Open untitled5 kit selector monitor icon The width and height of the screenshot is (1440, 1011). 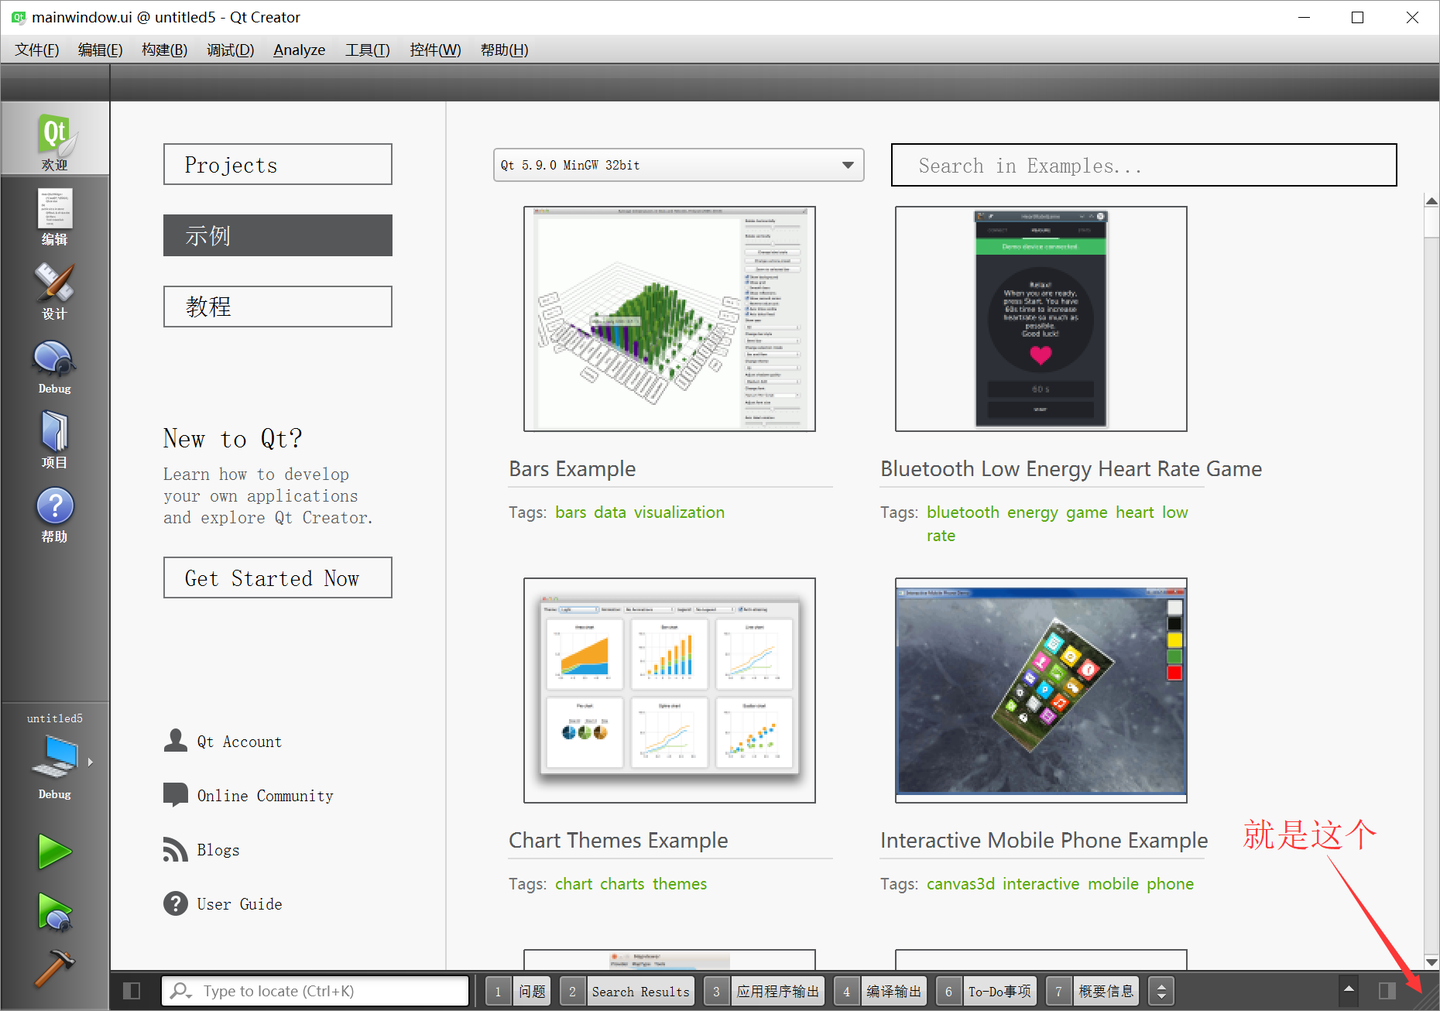point(55,757)
